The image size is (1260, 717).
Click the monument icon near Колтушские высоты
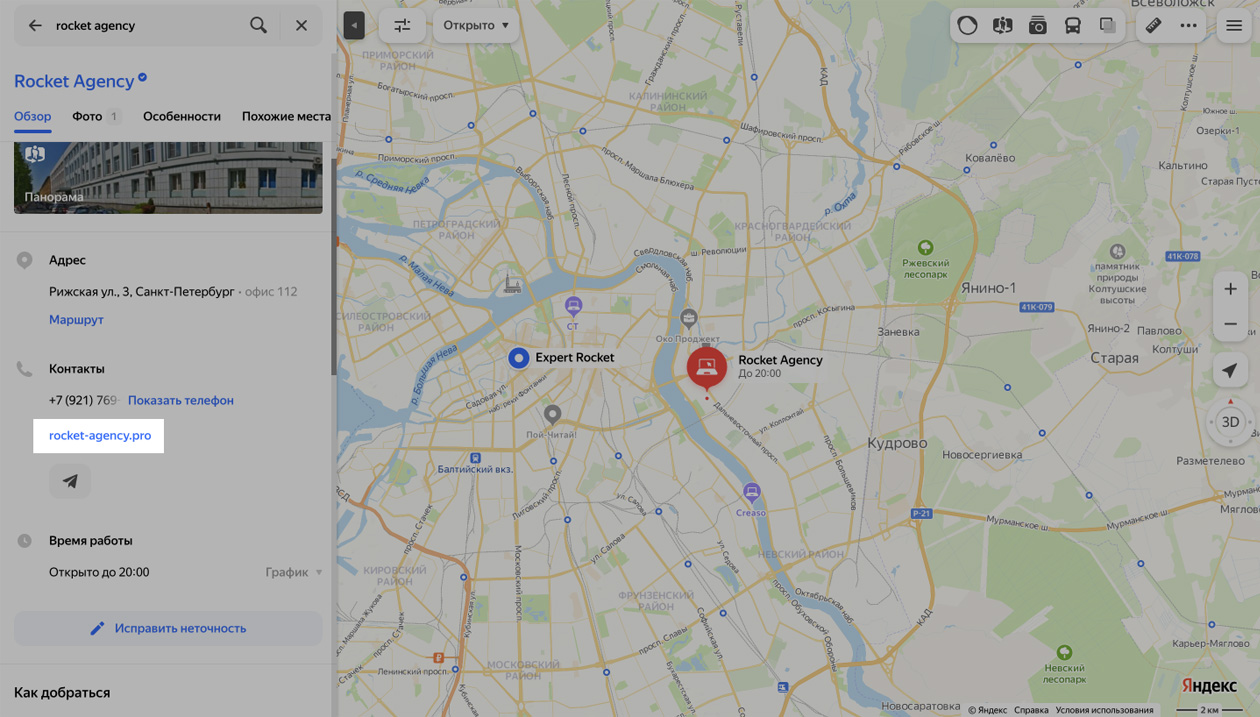coord(1117,252)
